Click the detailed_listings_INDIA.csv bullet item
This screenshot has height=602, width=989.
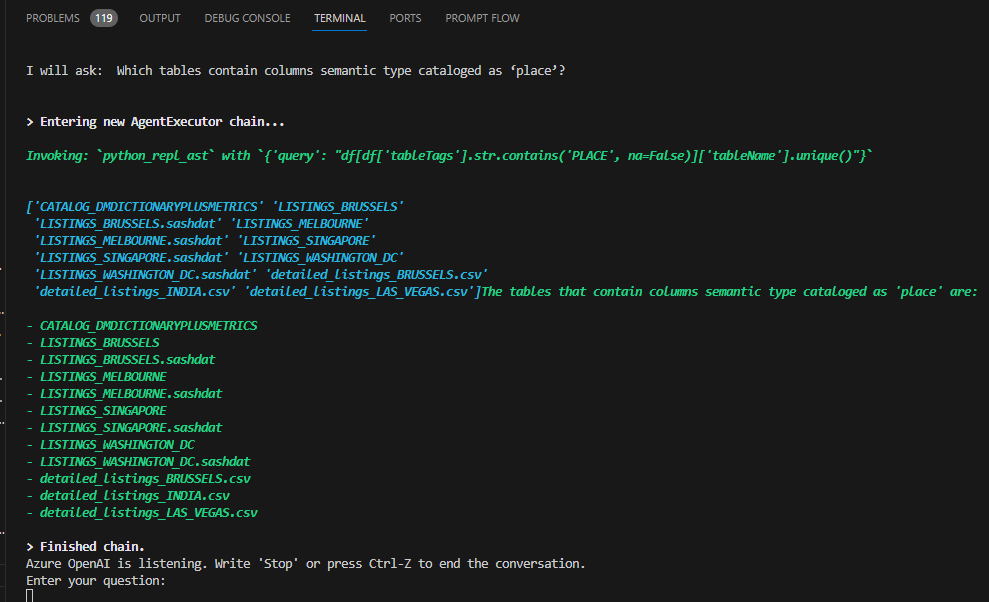coord(135,495)
